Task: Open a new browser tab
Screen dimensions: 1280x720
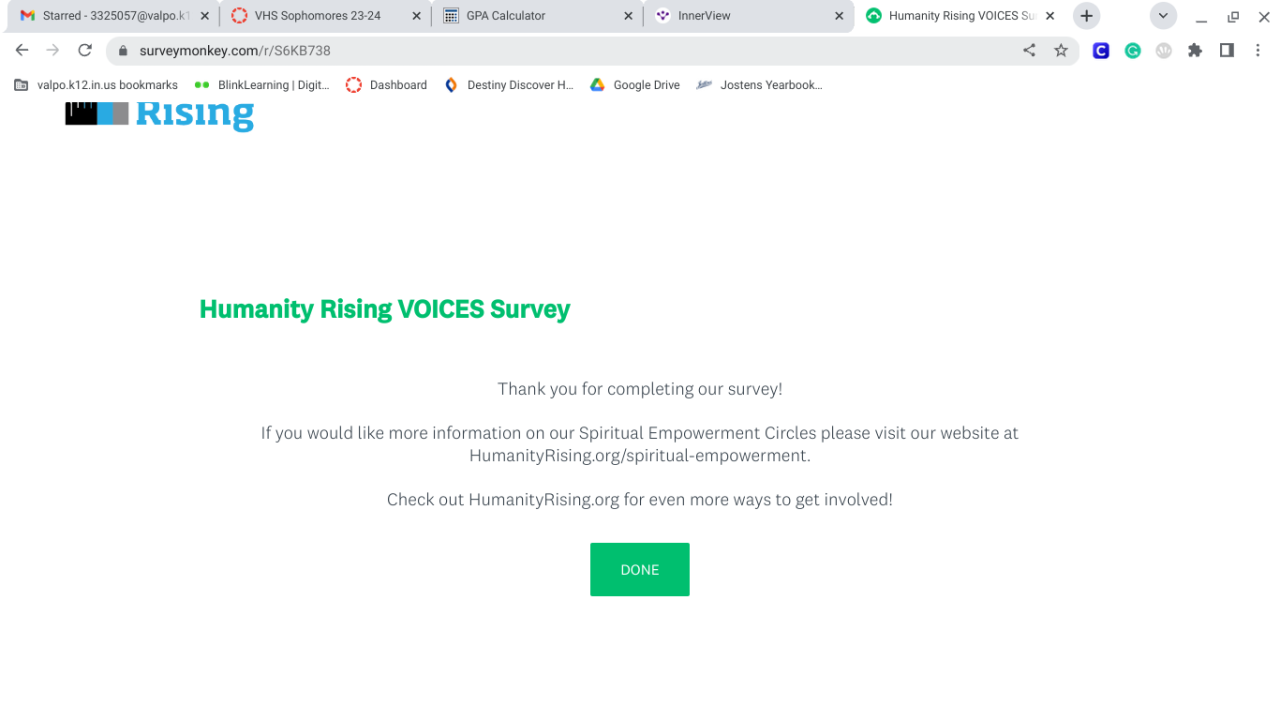Action: [x=1086, y=16]
